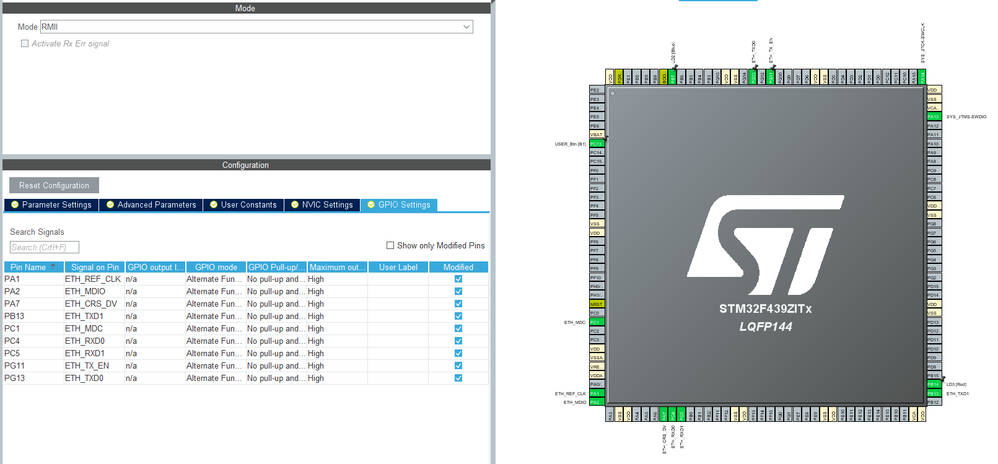Select the ETH_TX_EN table cell
This screenshot has width=998, height=464.
coord(93,365)
